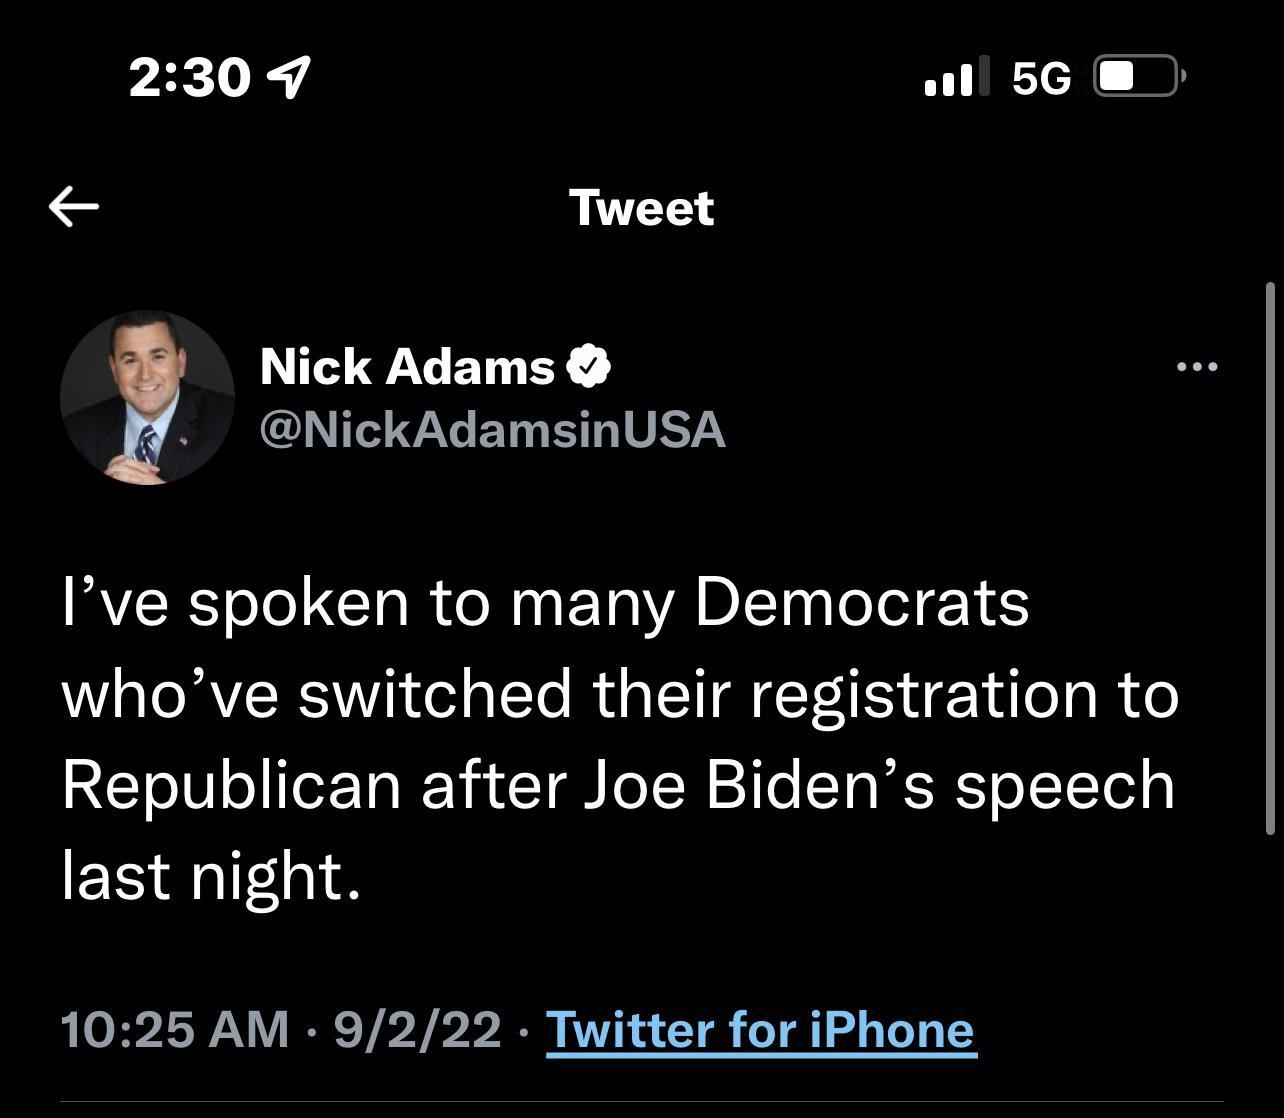Viewport: 1284px width, 1118px height.
Task: Select the word Democrats in tweet text
Action: click(x=861, y=601)
